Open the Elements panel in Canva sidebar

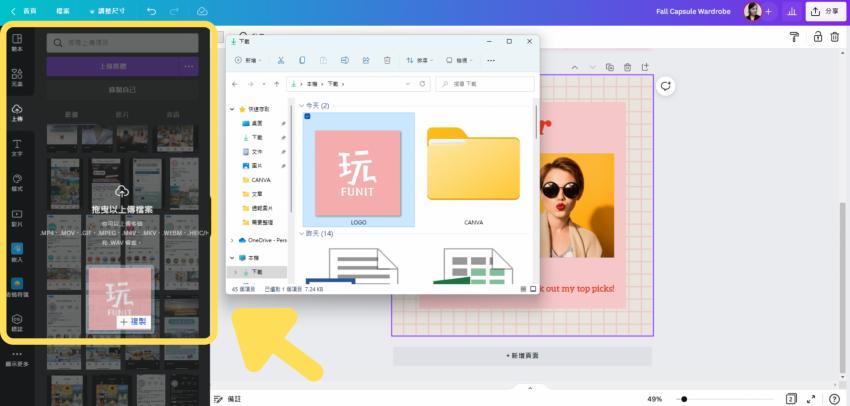(x=17, y=78)
